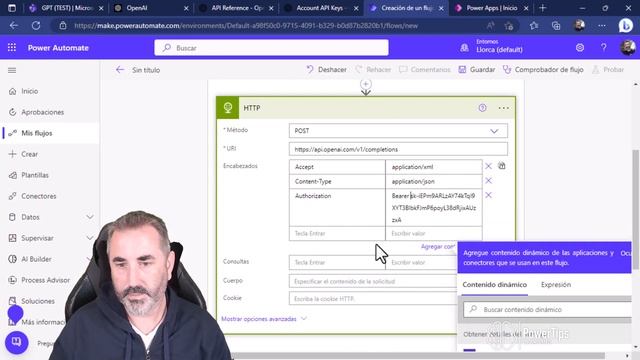Viewport: 640px width, 360px height.
Task: Open the help question mark icon
Action: [604, 48]
